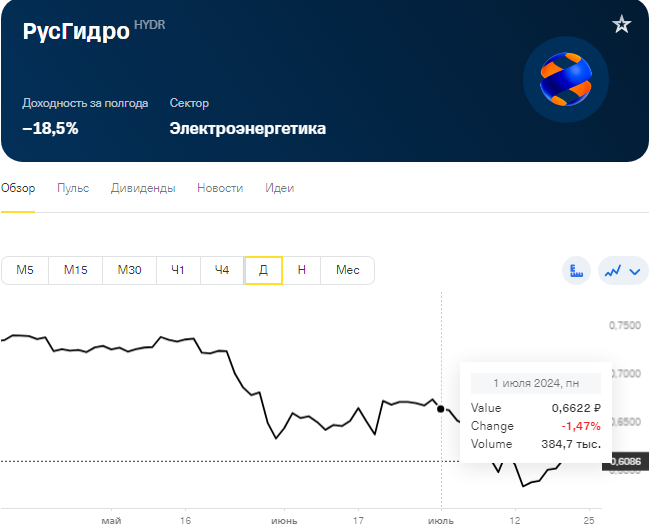Click the РусГидро company logo
This screenshot has width=650, height=529.
point(566,80)
